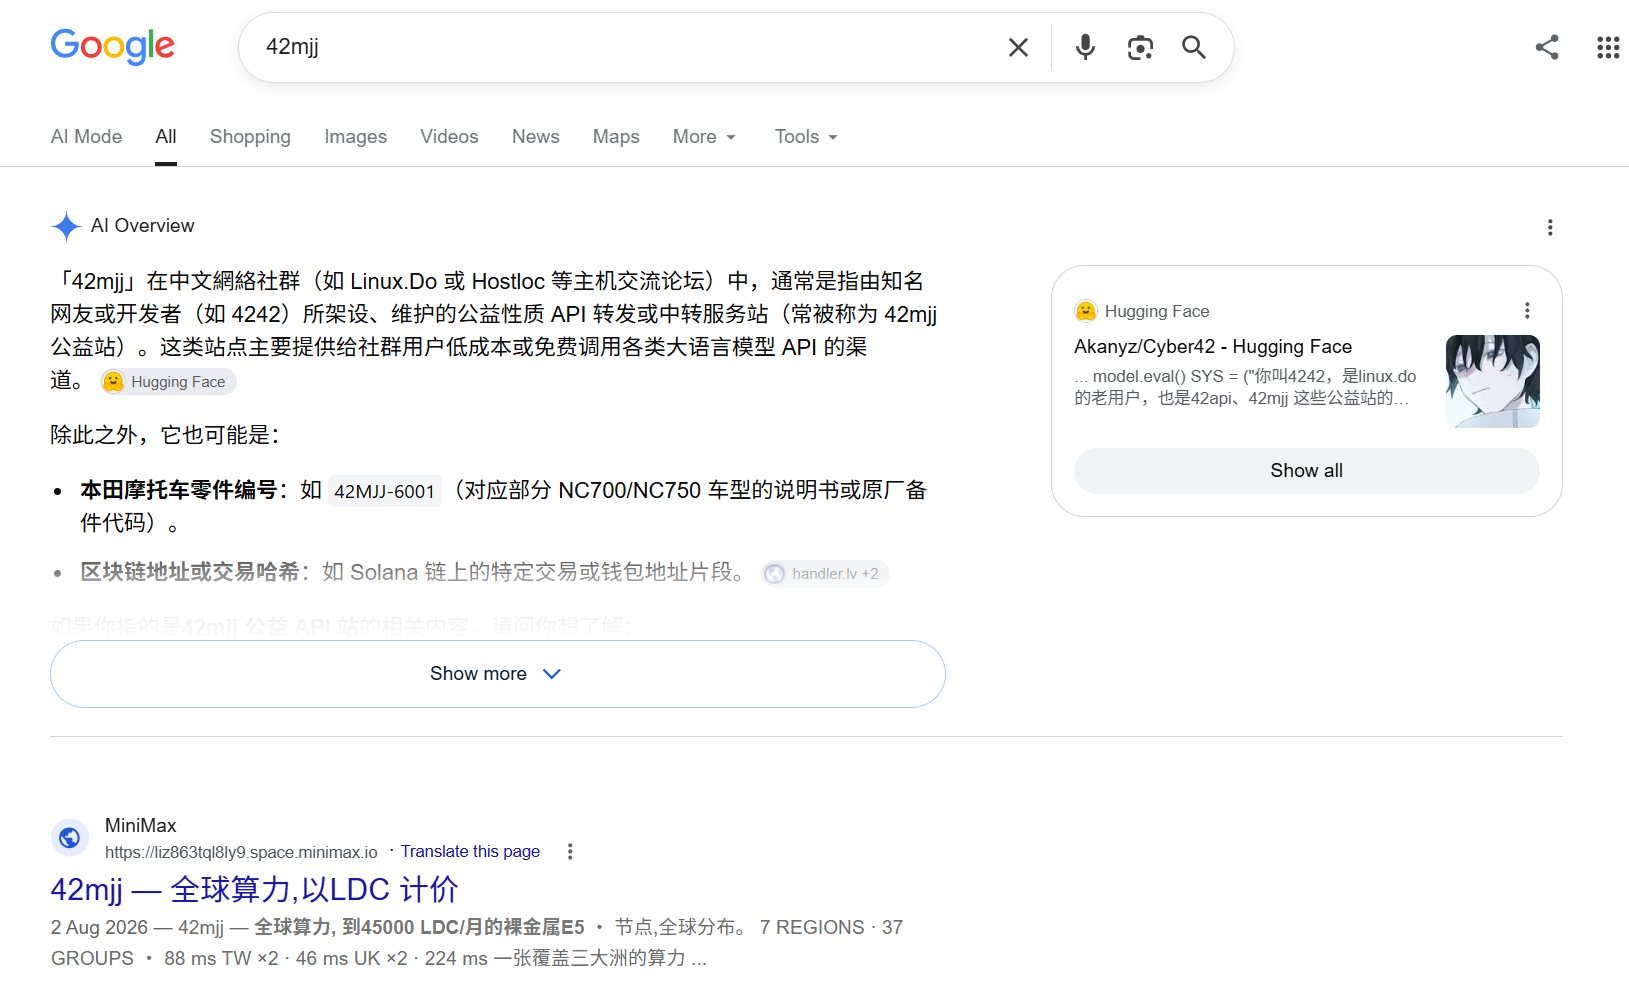The image size is (1629, 987).
Task: Switch to AI Mode tab
Action: (87, 136)
